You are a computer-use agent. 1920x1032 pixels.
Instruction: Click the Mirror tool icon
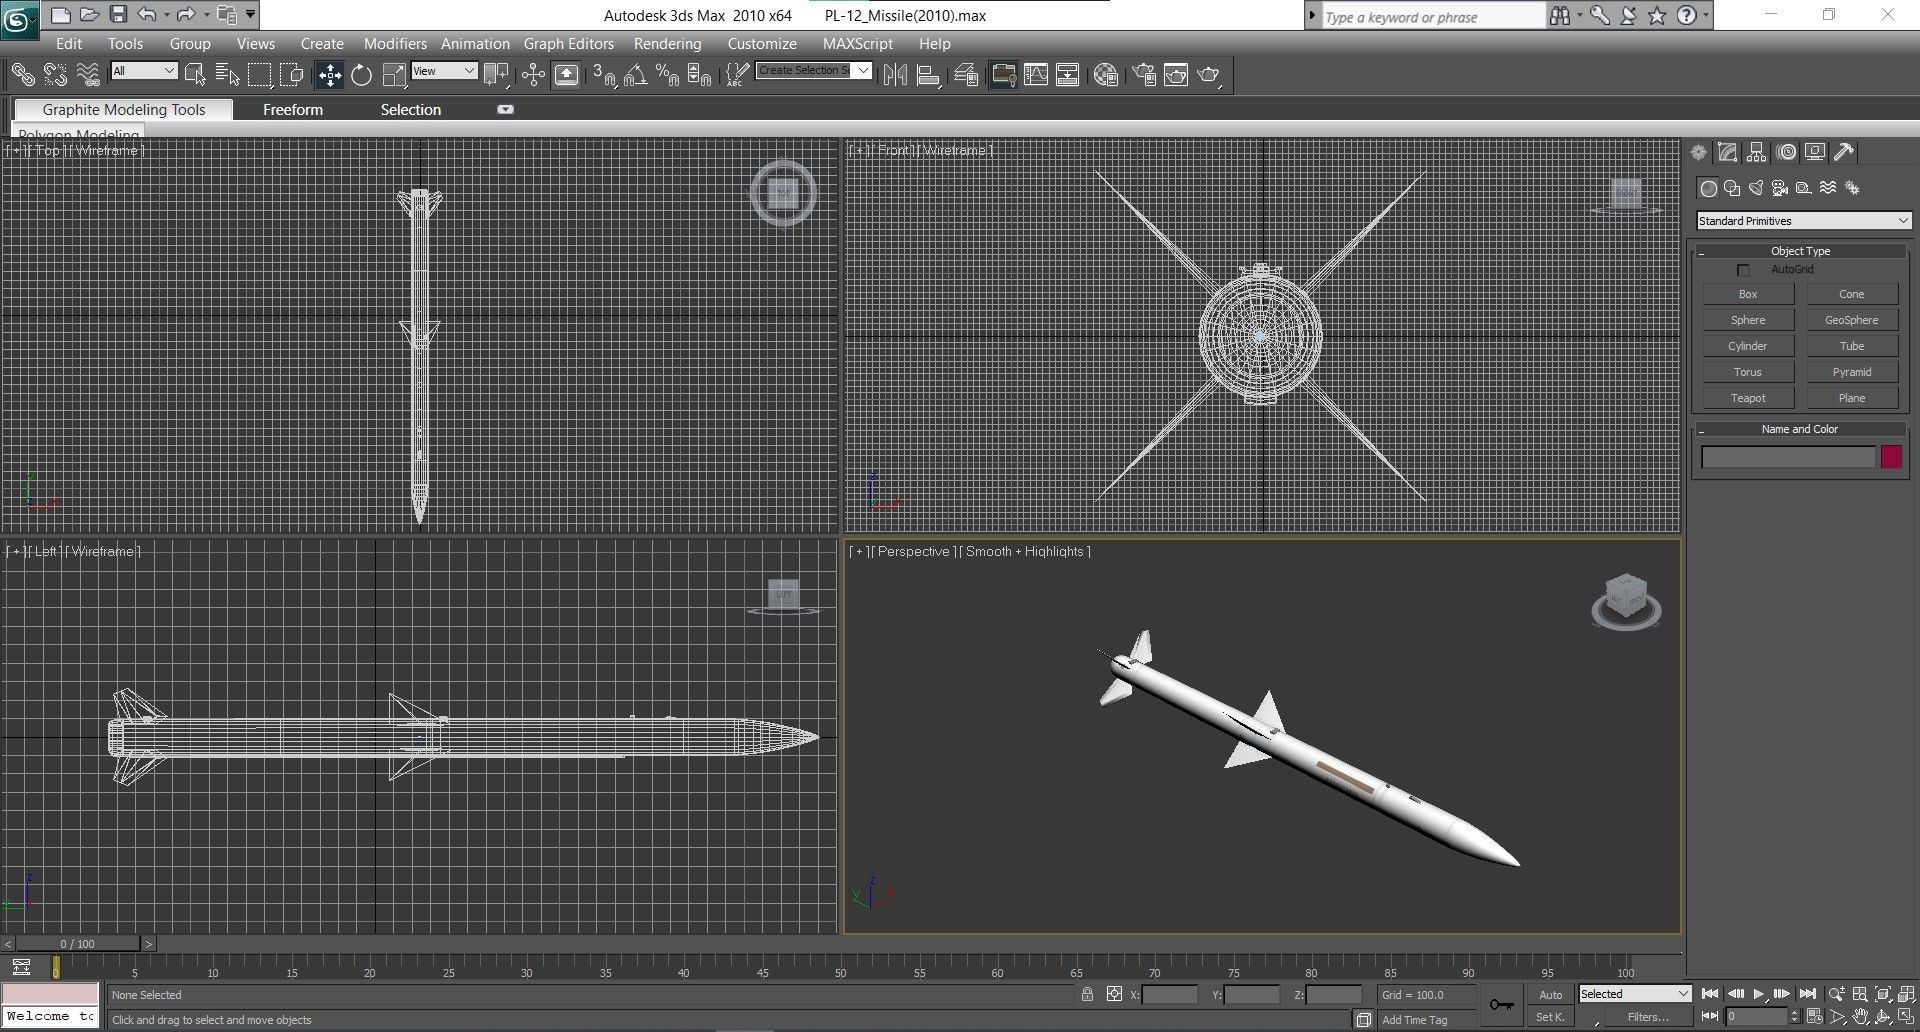coord(896,75)
